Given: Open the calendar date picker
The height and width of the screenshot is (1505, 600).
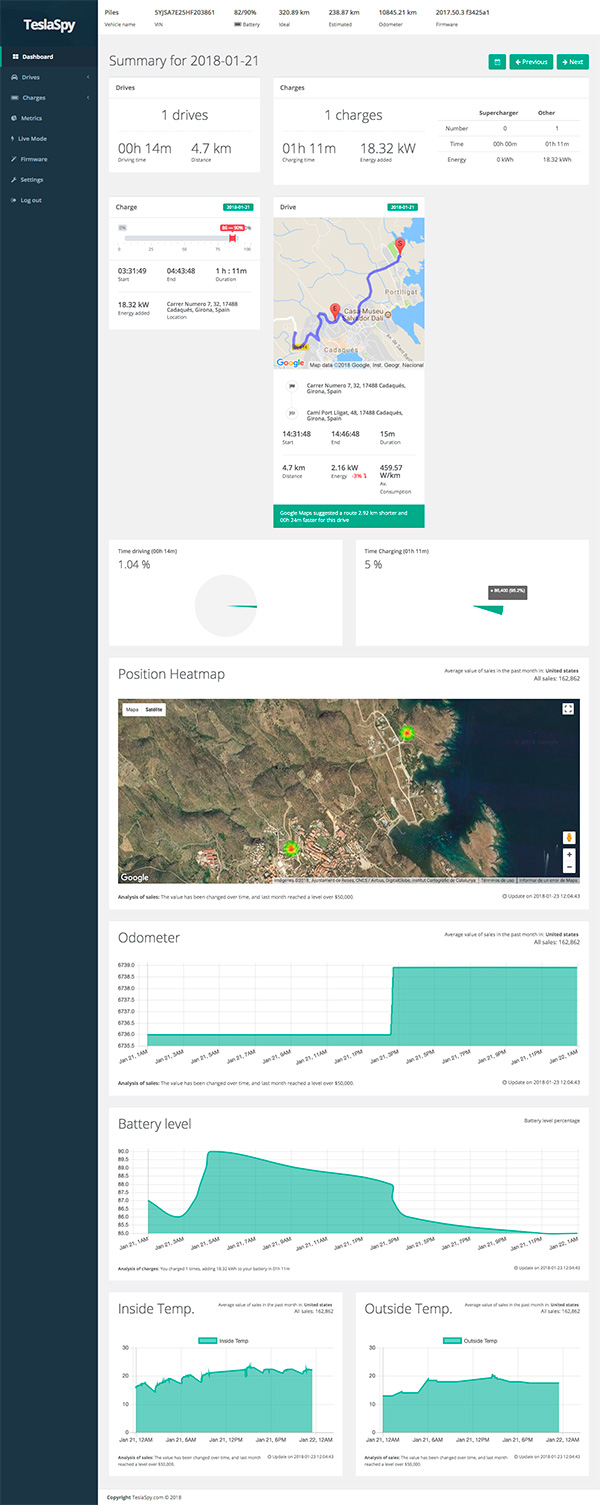Looking at the screenshot, I should coord(497,62).
